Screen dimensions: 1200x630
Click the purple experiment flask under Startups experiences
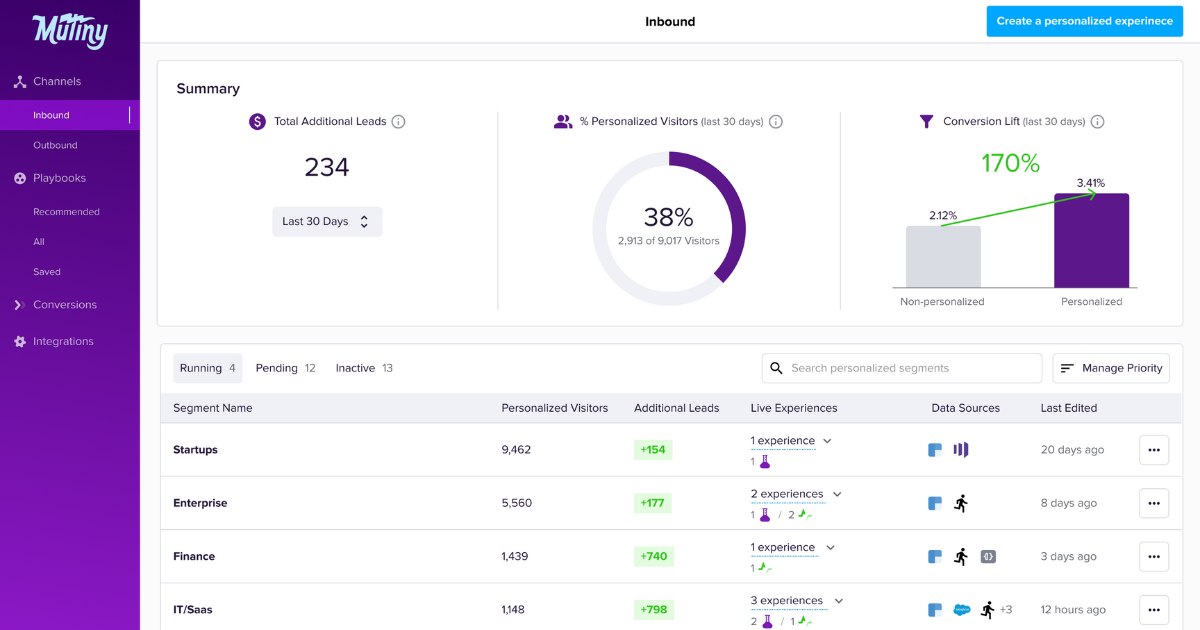point(765,462)
